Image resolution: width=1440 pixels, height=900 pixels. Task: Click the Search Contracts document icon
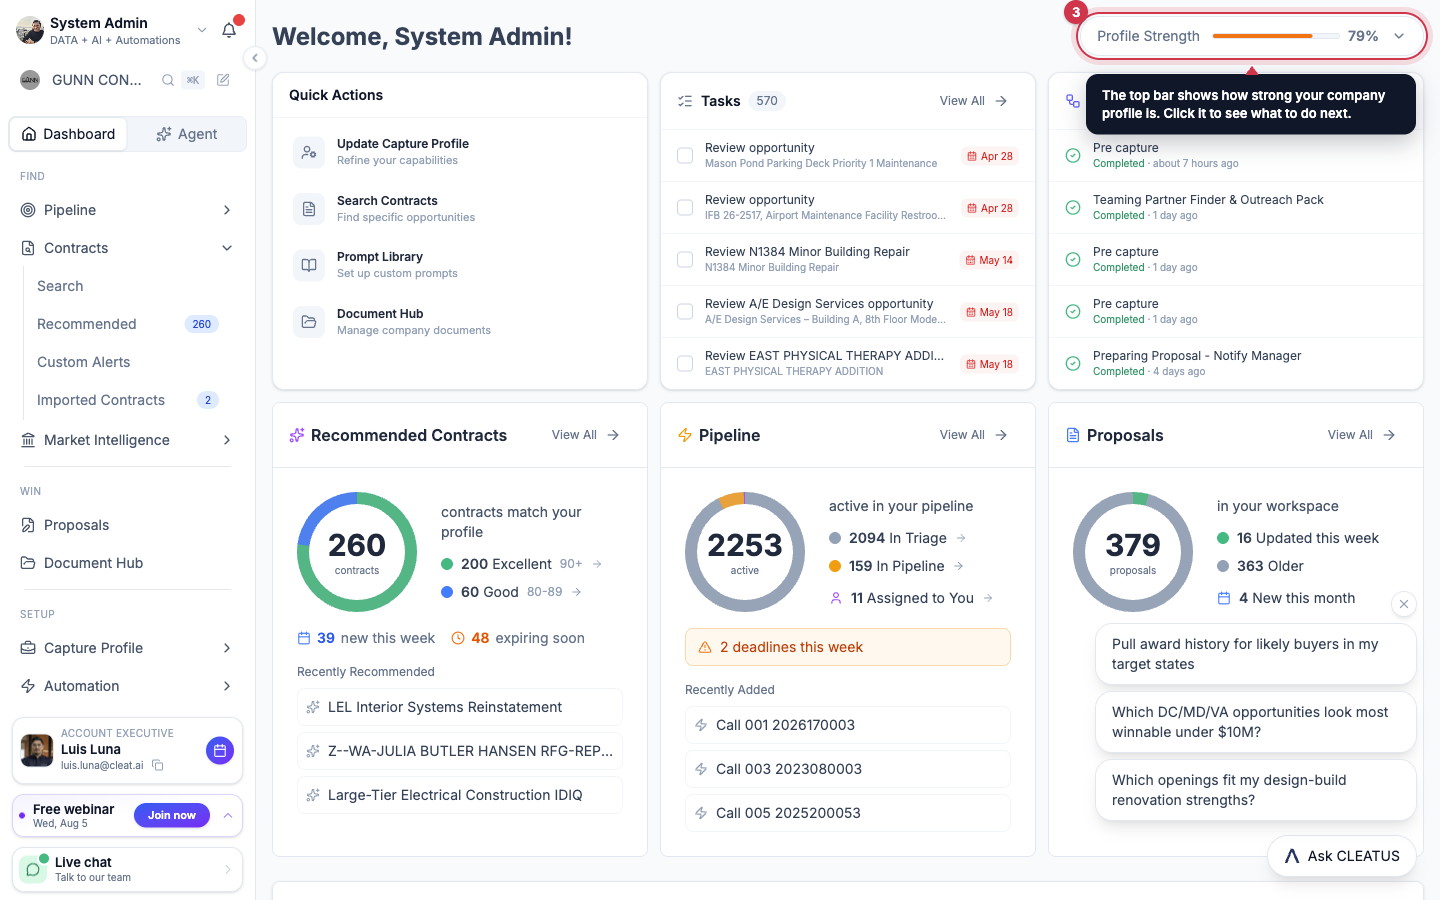click(309, 209)
